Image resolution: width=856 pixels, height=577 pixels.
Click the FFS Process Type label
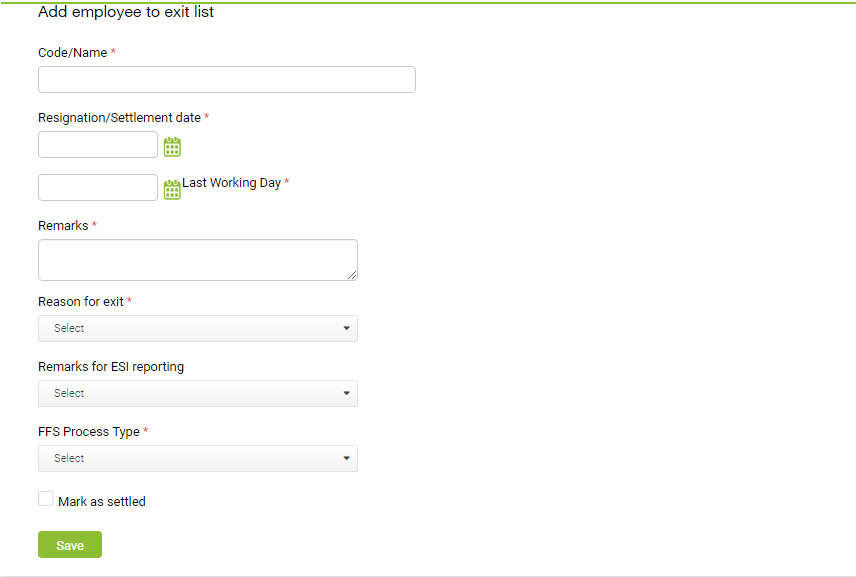89,432
